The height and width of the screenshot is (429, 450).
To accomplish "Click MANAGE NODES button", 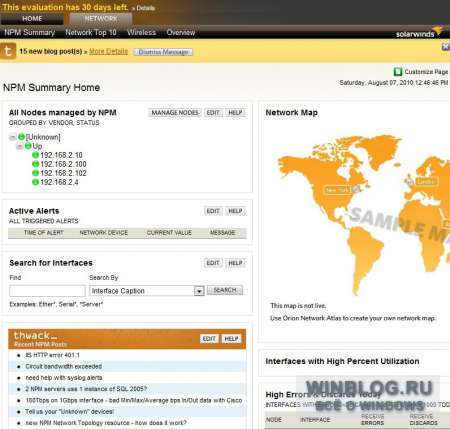I will click(x=175, y=113).
